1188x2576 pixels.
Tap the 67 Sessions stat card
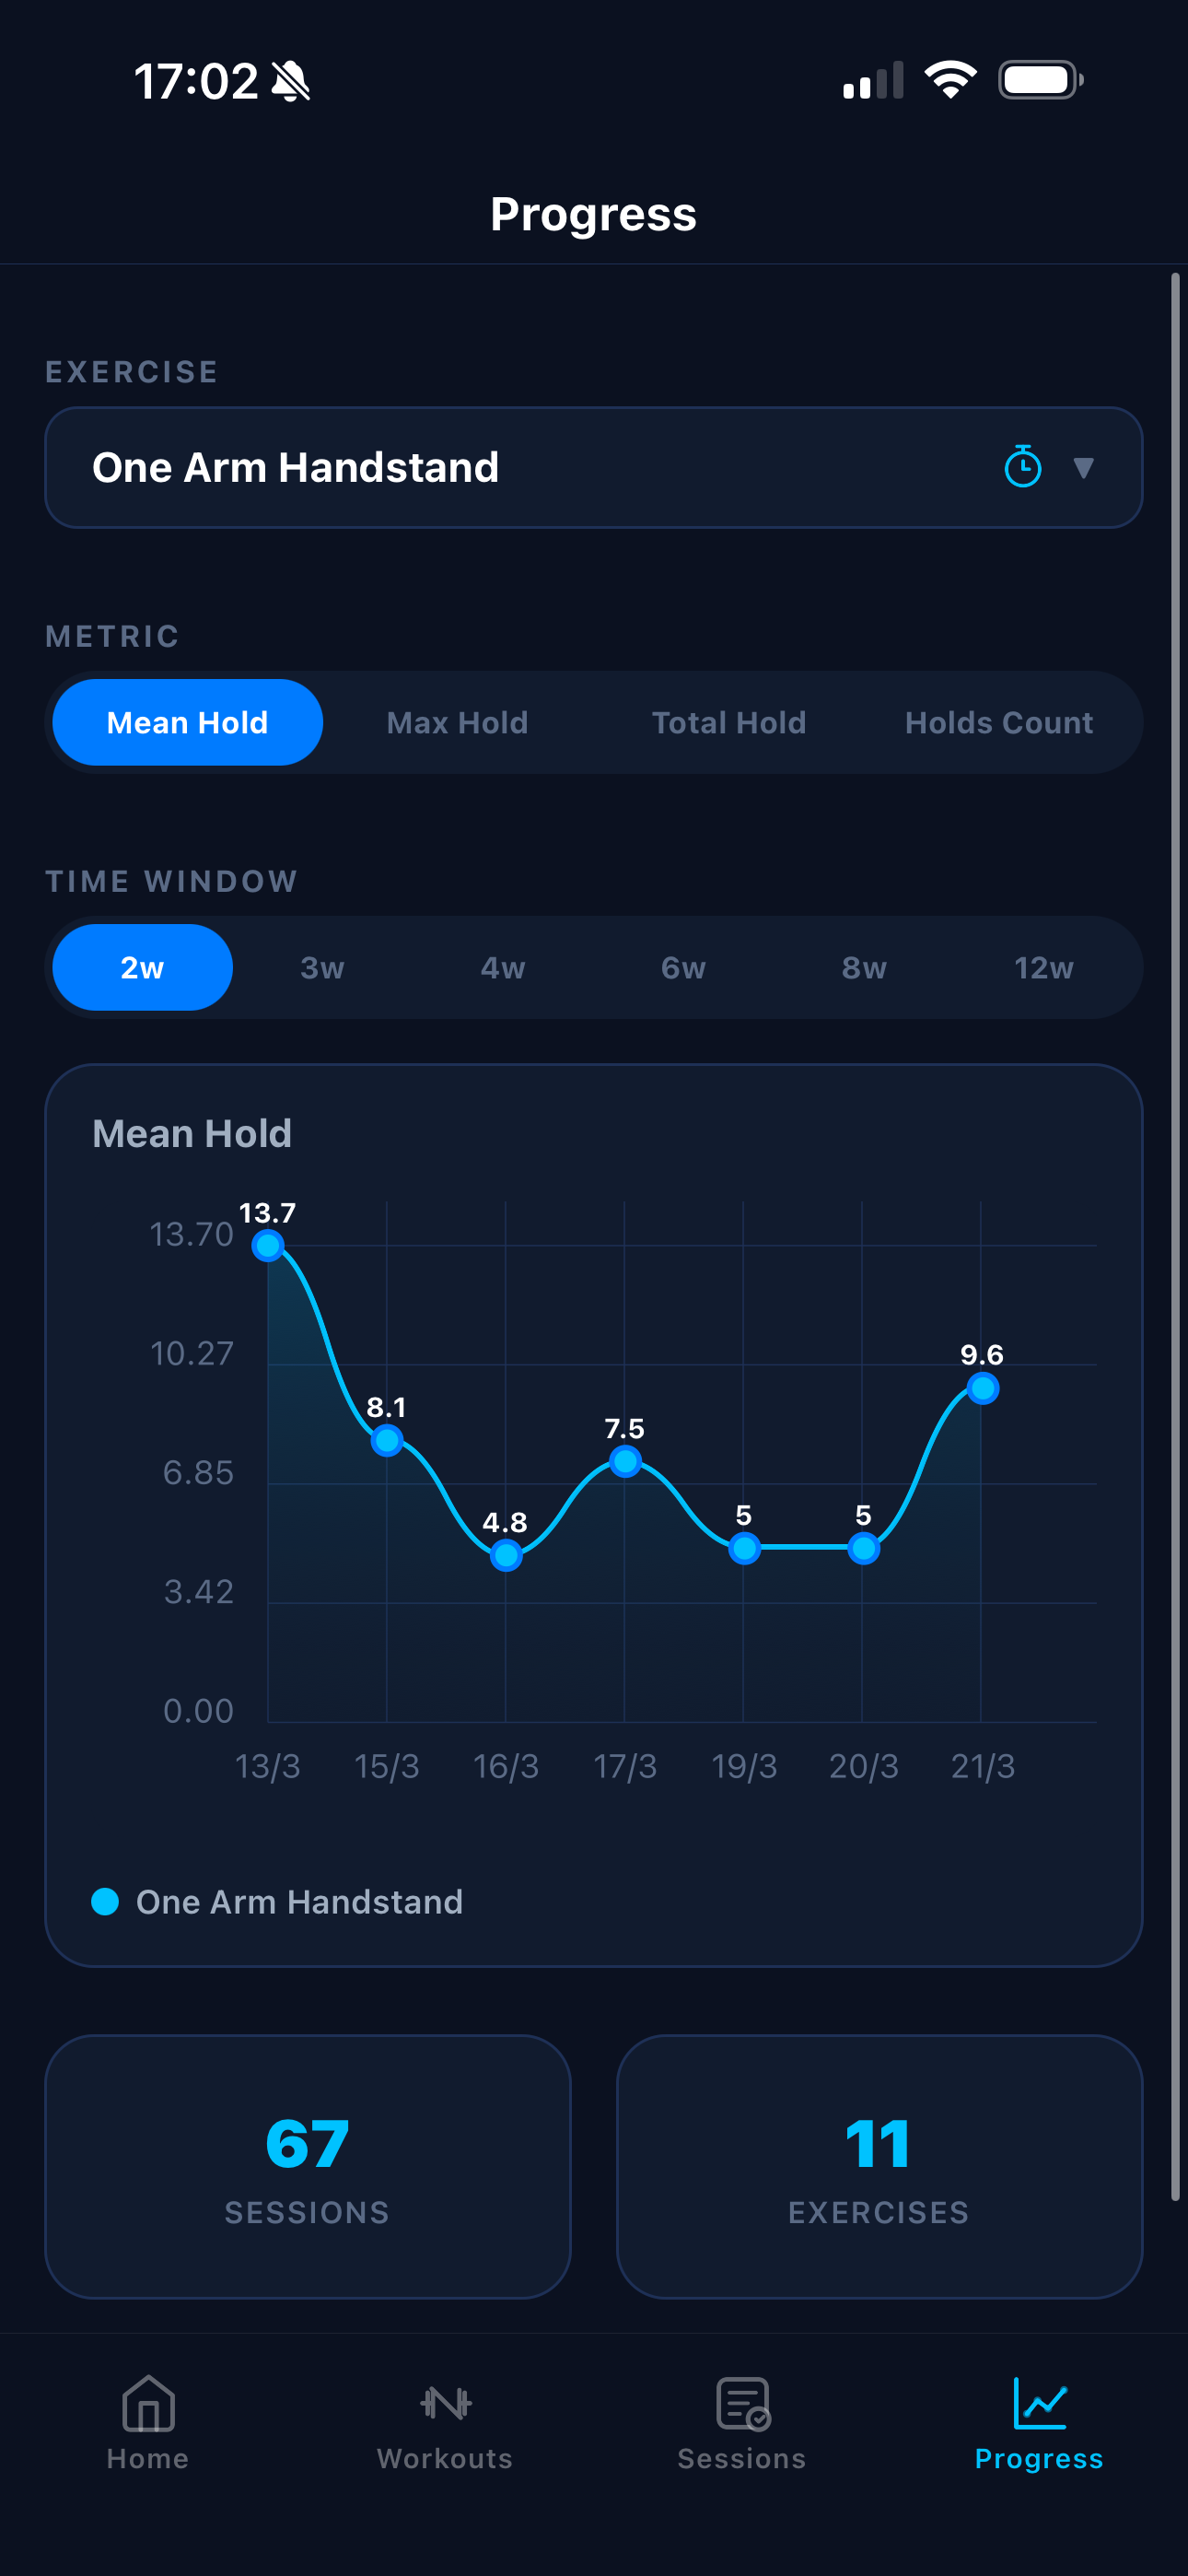(x=308, y=2166)
